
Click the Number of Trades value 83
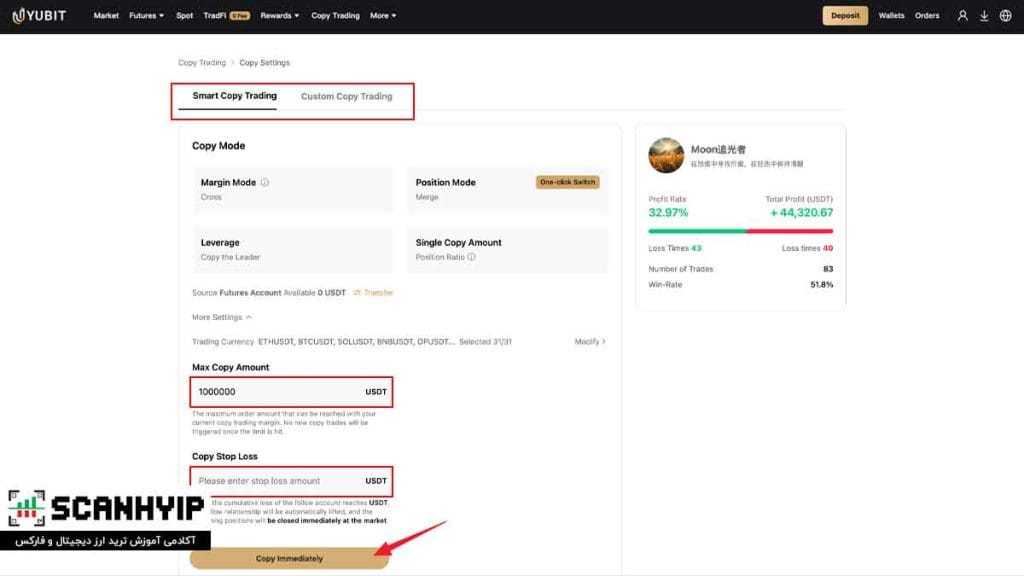tap(828, 269)
